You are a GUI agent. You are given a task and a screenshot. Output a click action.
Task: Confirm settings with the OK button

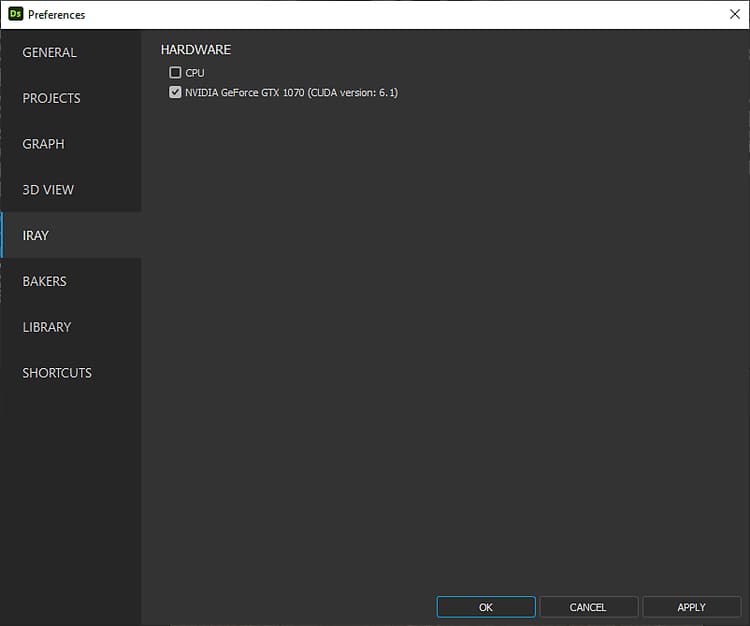485,607
